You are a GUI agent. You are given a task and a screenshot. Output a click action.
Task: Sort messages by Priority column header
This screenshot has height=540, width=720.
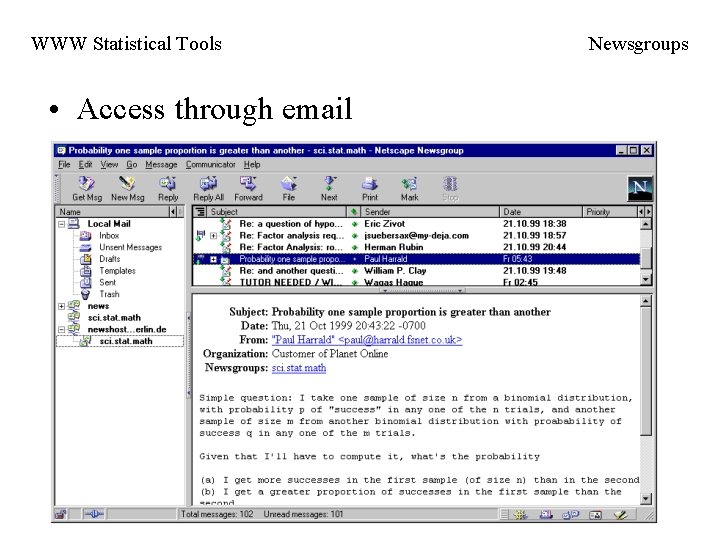[x=610, y=212]
